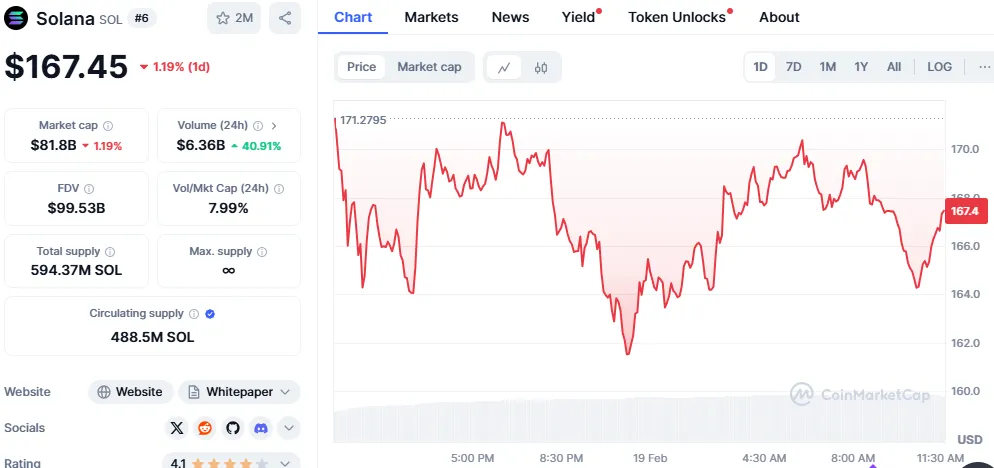Enable LOG scale on the chart
Image resolution: width=994 pixels, height=468 pixels.
(939, 67)
